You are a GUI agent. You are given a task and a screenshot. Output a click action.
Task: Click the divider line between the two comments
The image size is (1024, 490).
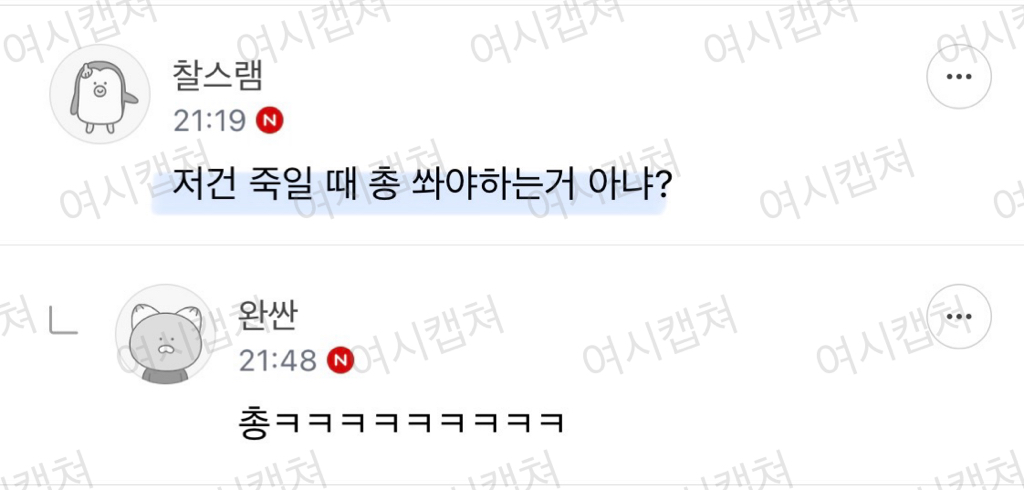click(512, 245)
